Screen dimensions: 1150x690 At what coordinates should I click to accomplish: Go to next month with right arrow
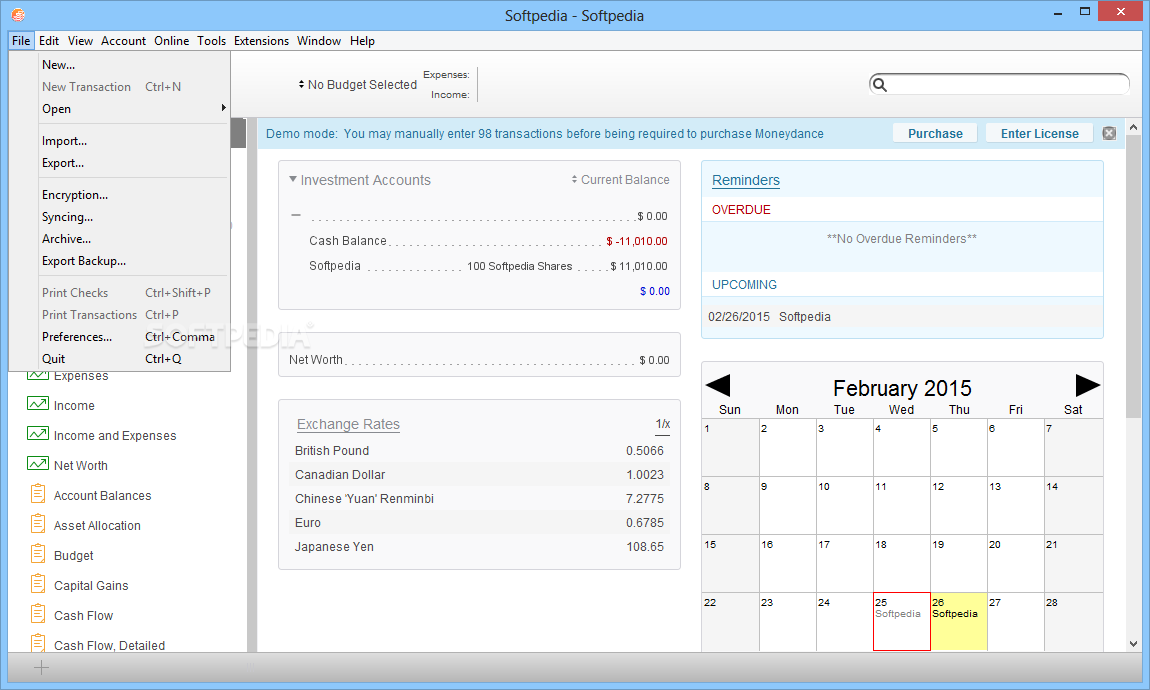(1087, 386)
